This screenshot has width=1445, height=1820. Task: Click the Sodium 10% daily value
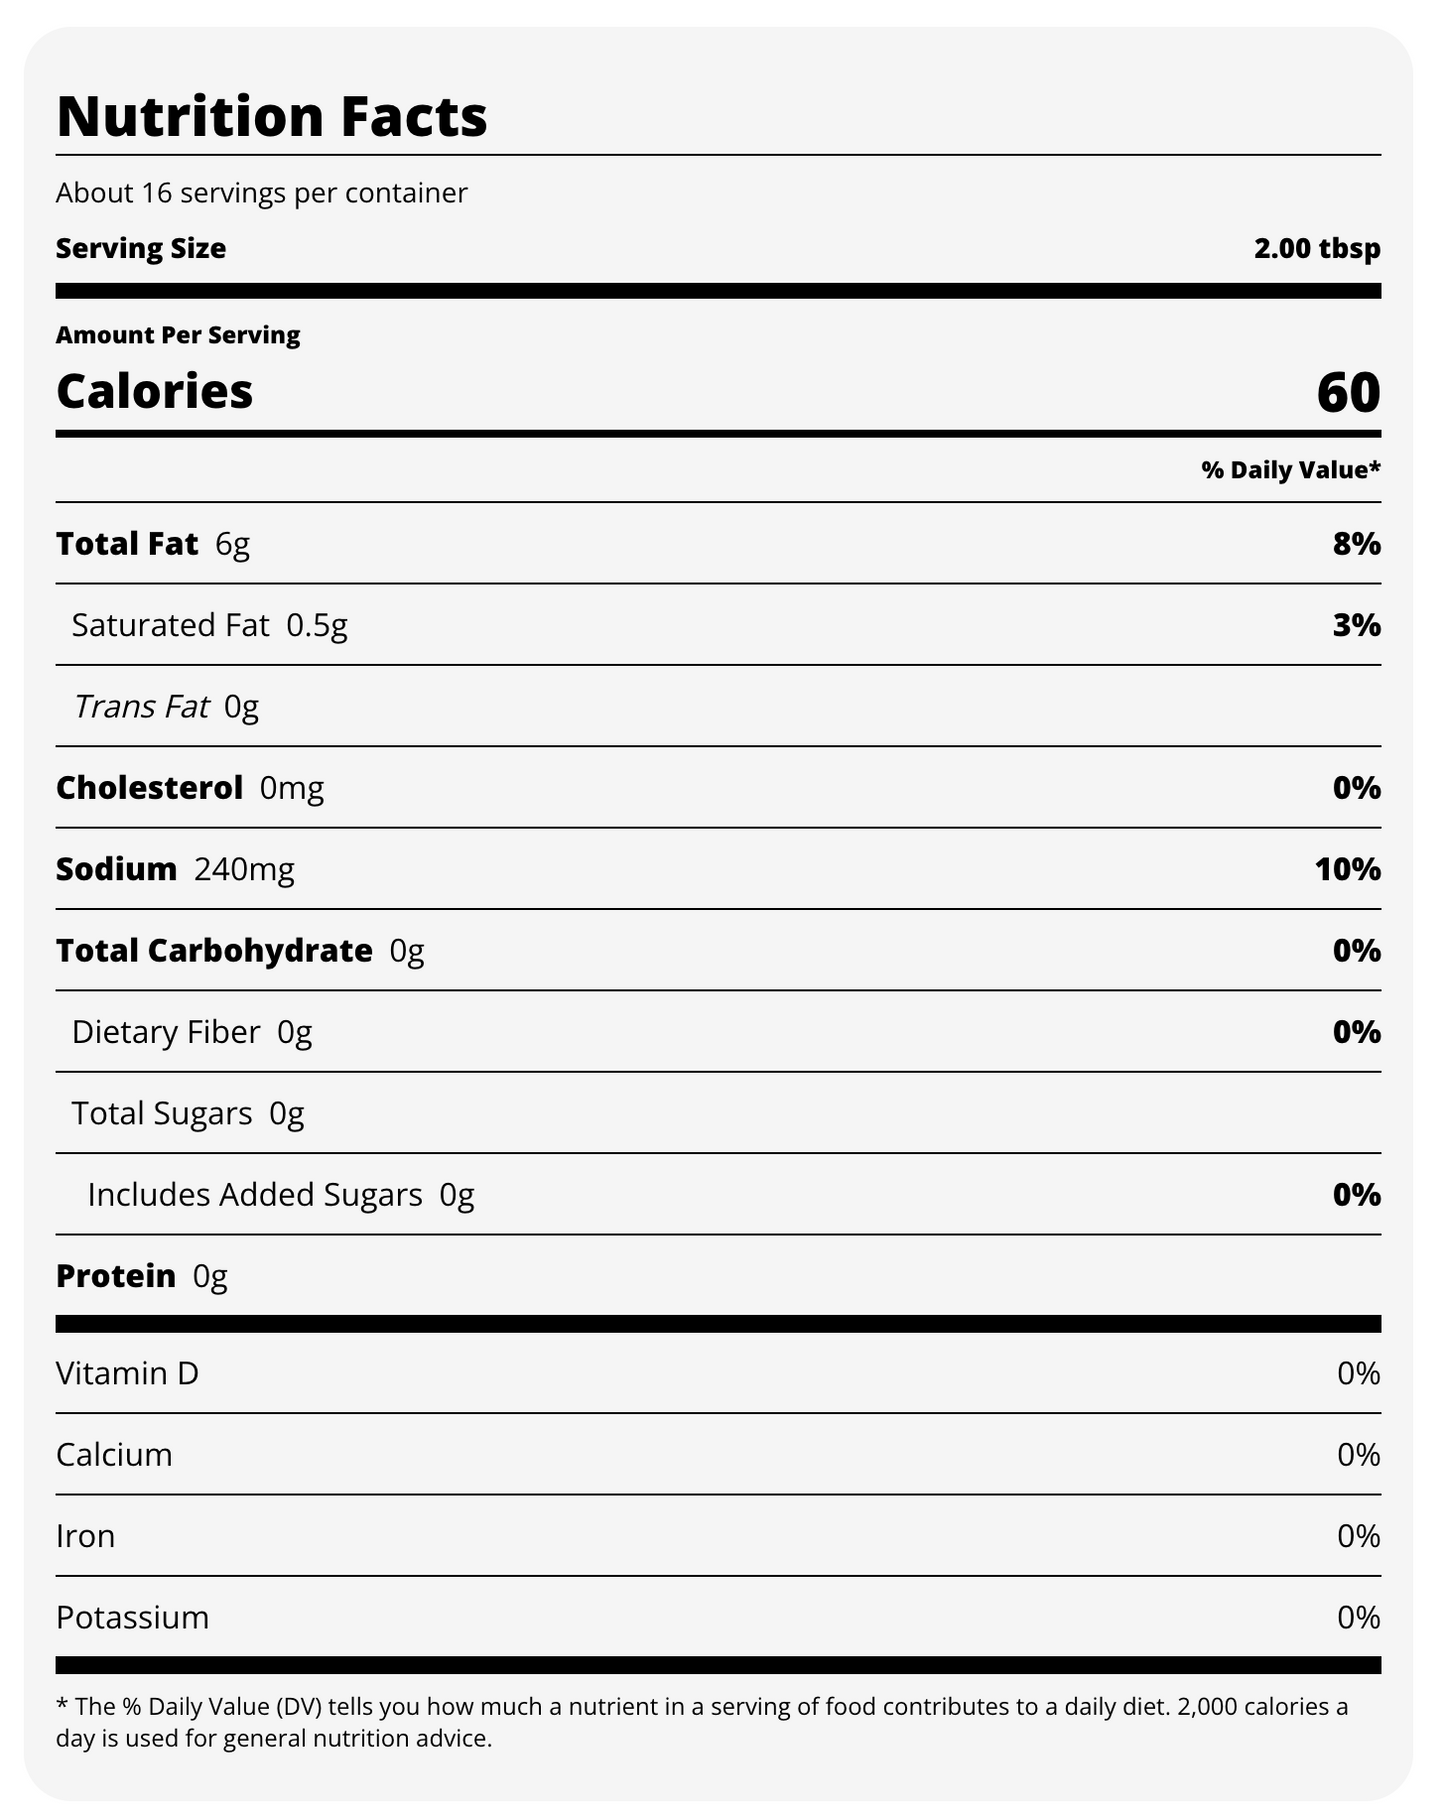pos(1348,869)
